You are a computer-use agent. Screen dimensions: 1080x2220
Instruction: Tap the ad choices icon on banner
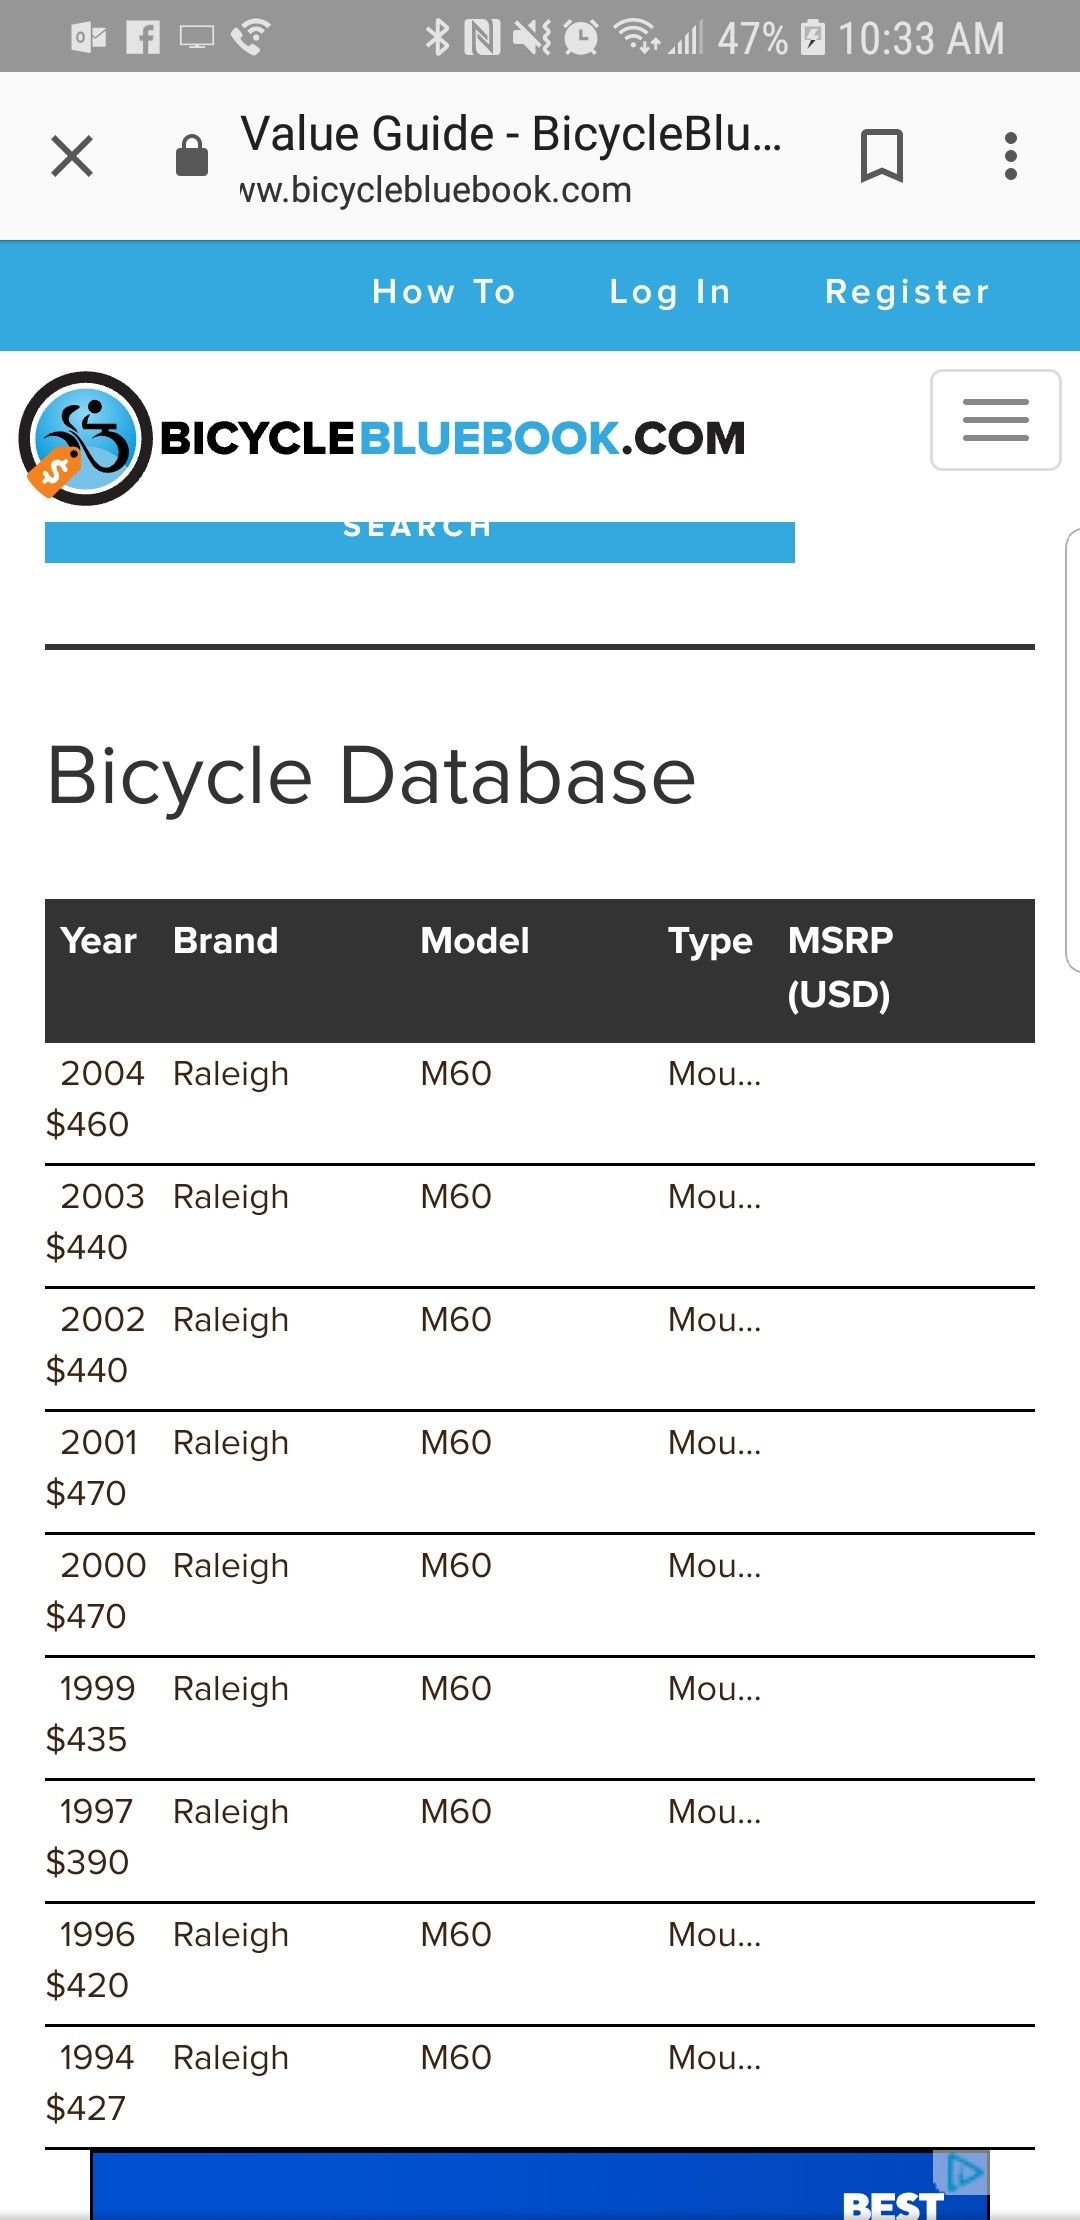click(963, 2171)
